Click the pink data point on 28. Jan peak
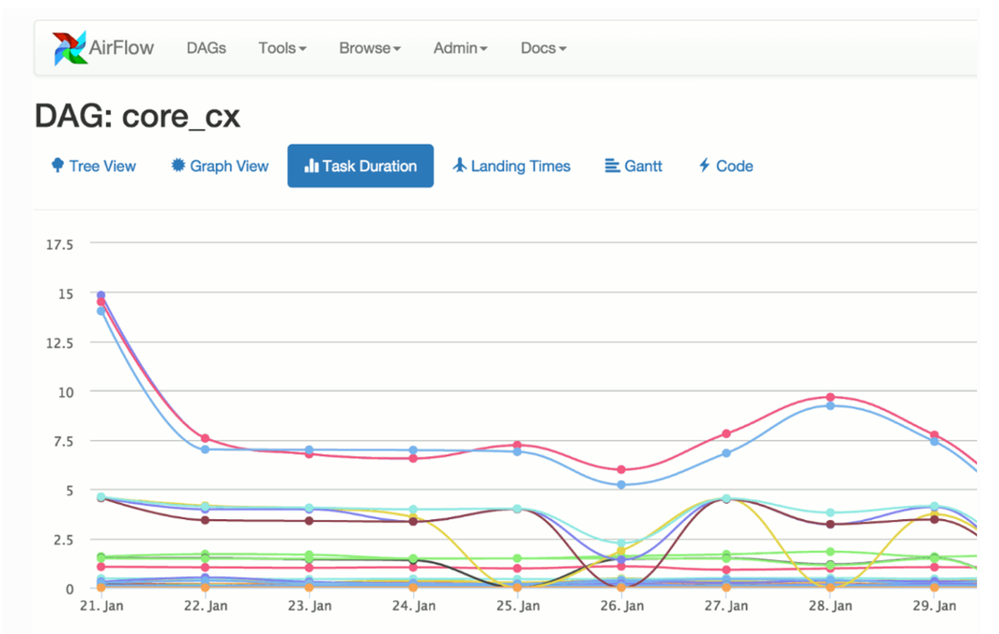 (x=830, y=397)
